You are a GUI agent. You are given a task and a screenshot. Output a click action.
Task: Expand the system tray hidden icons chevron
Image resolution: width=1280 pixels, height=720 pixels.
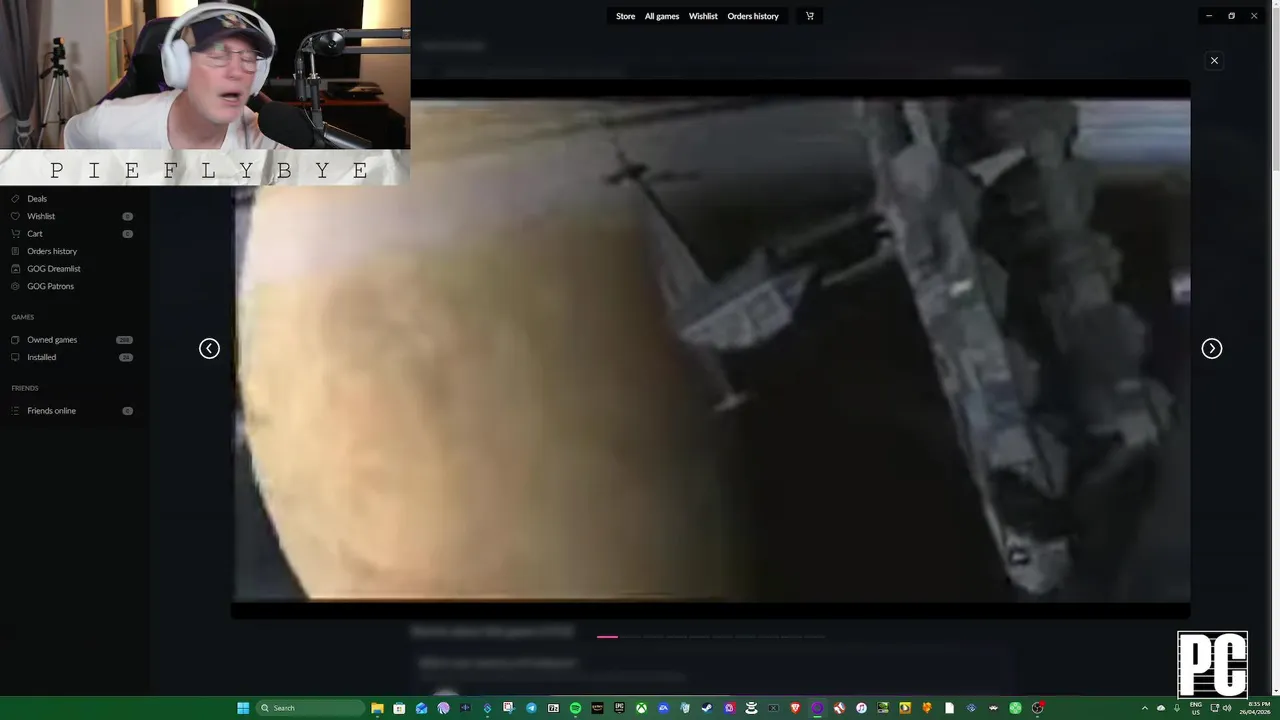pyautogui.click(x=1145, y=708)
